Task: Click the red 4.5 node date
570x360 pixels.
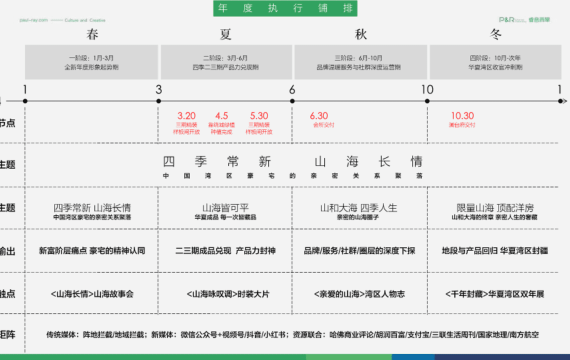Action: click(221, 116)
